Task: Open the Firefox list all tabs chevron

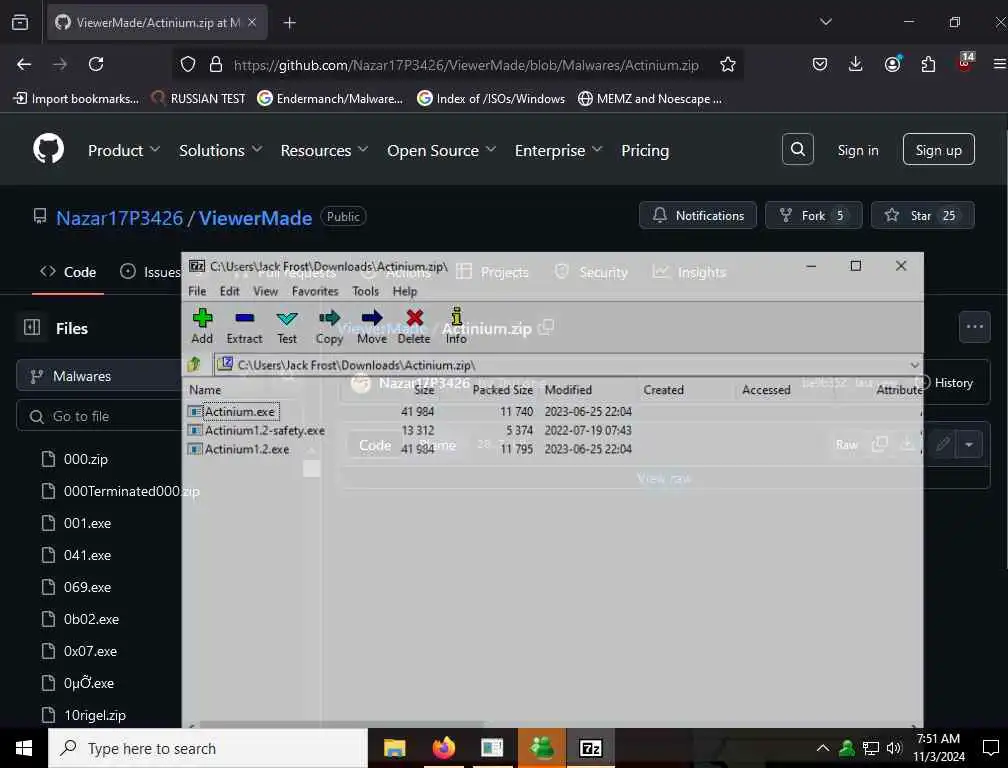Action: click(x=825, y=22)
